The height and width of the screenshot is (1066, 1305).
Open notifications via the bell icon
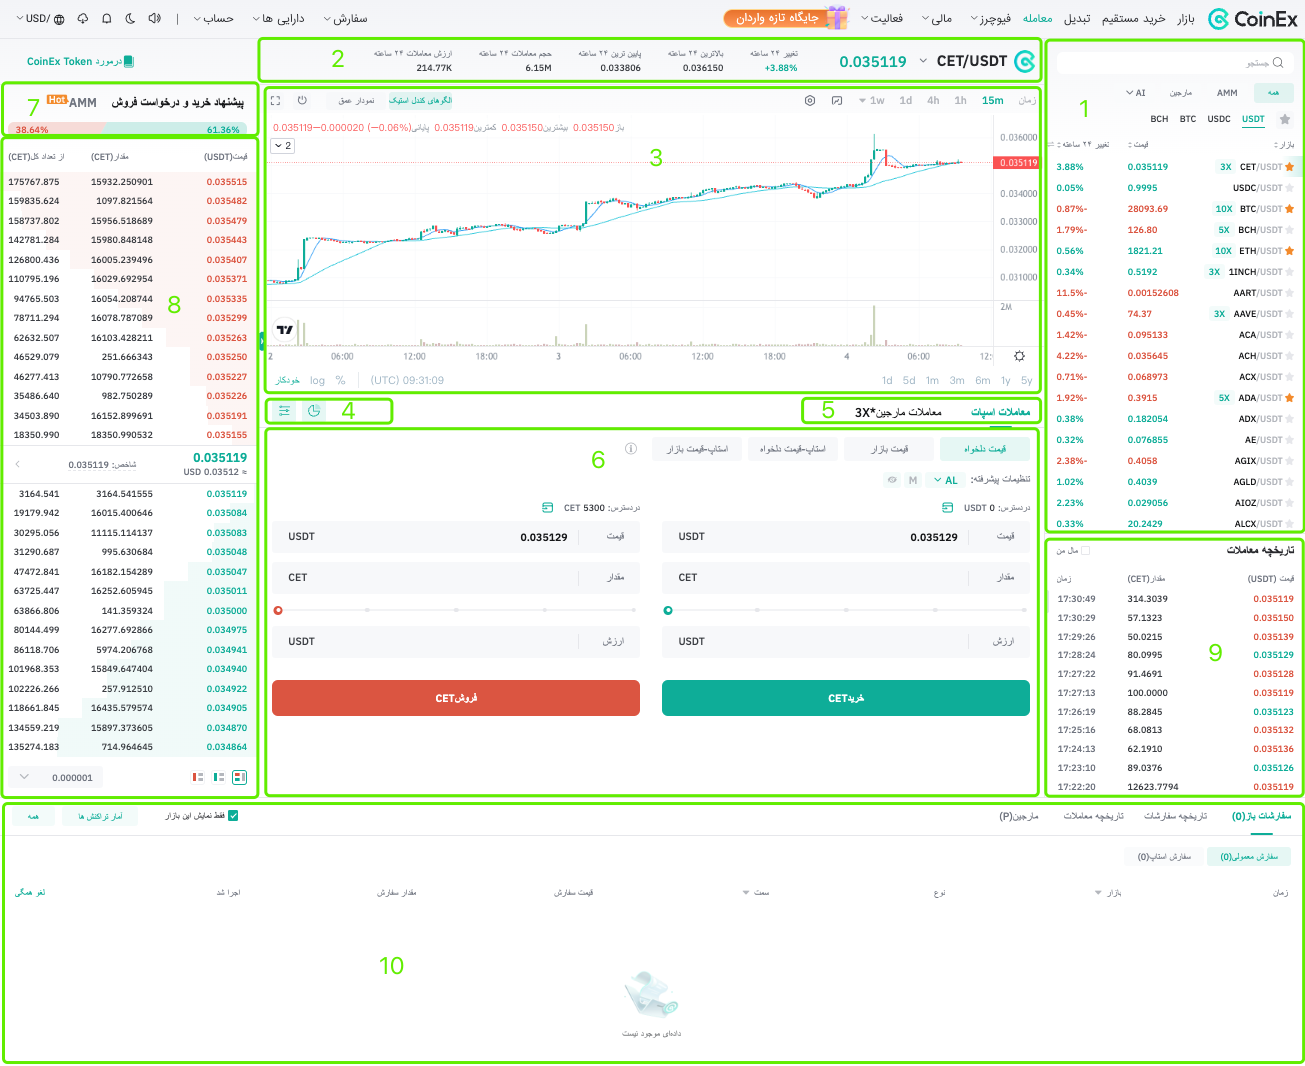(x=107, y=19)
